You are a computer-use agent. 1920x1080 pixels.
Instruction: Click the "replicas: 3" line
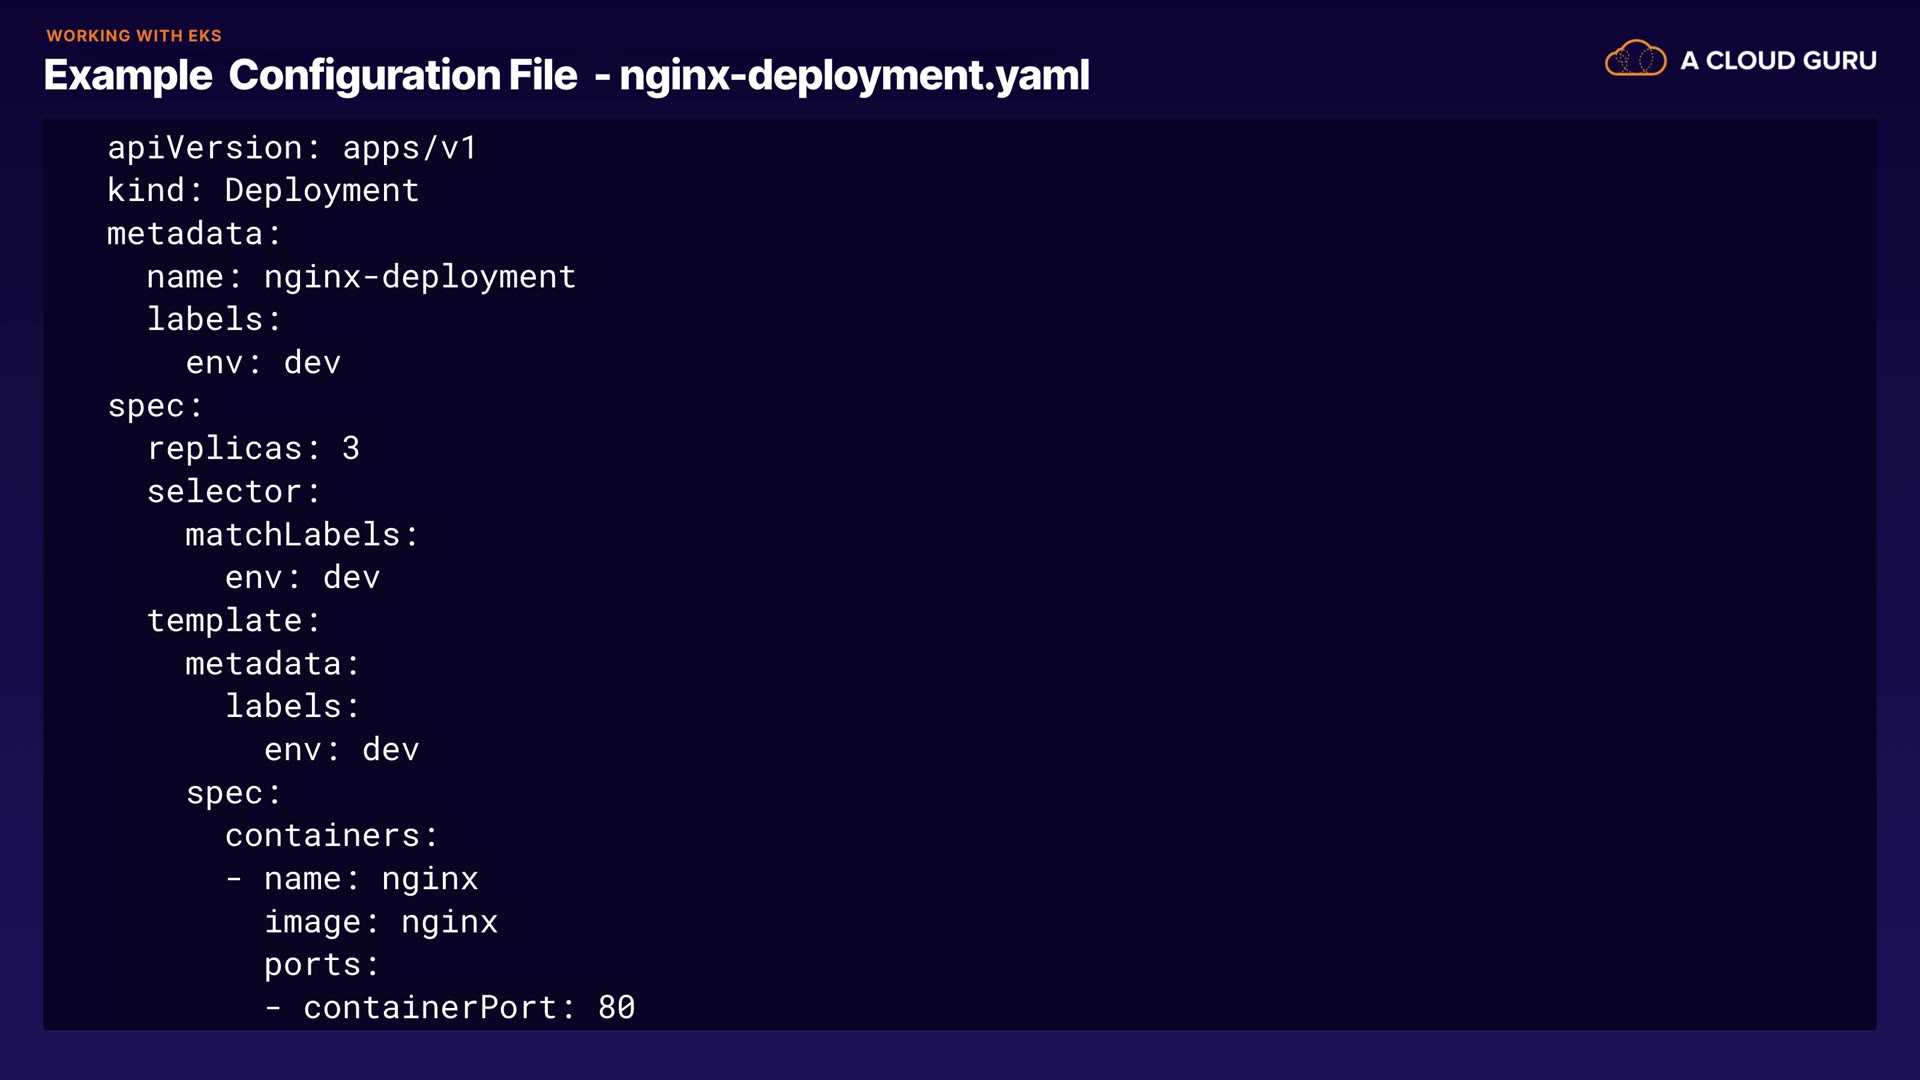(253, 449)
